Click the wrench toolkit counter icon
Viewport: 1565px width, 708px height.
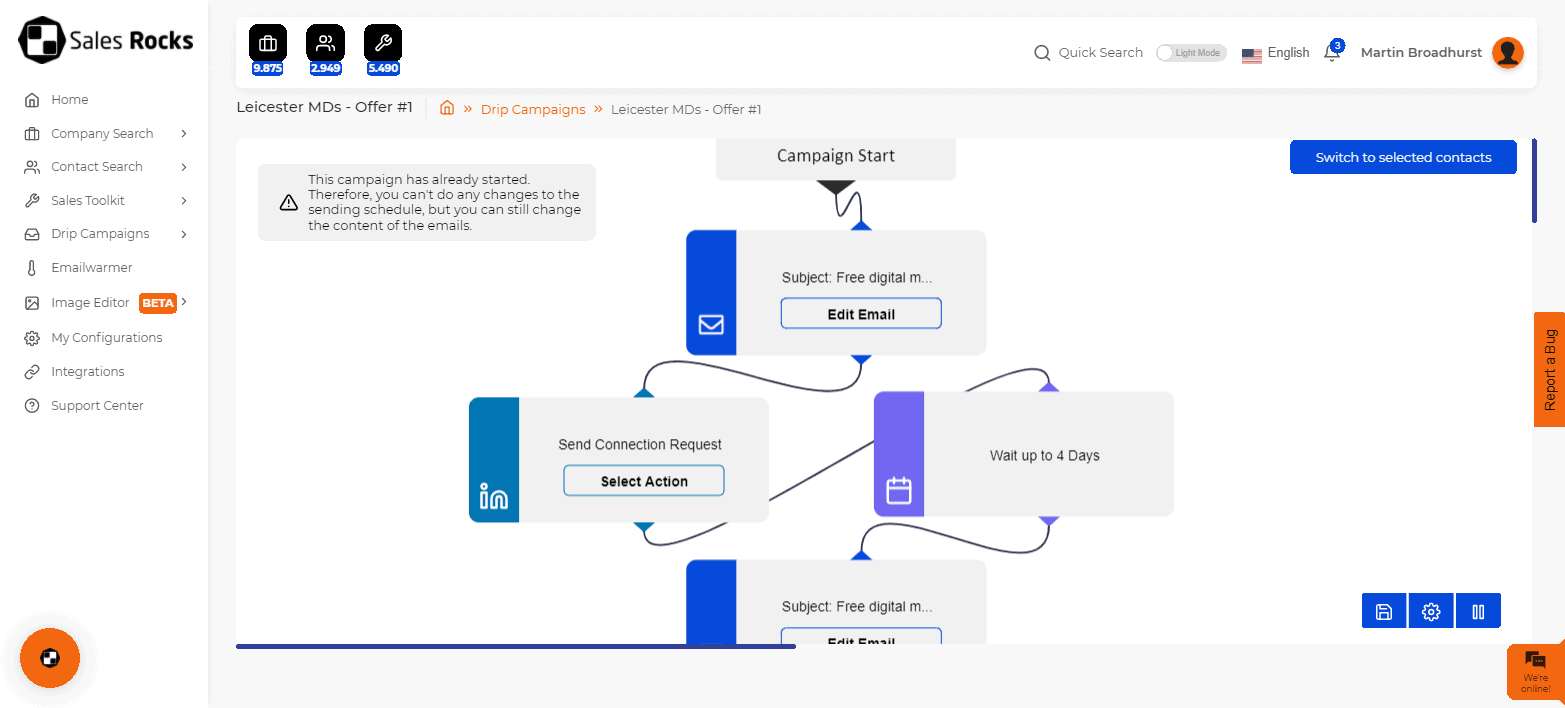click(x=383, y=44)
